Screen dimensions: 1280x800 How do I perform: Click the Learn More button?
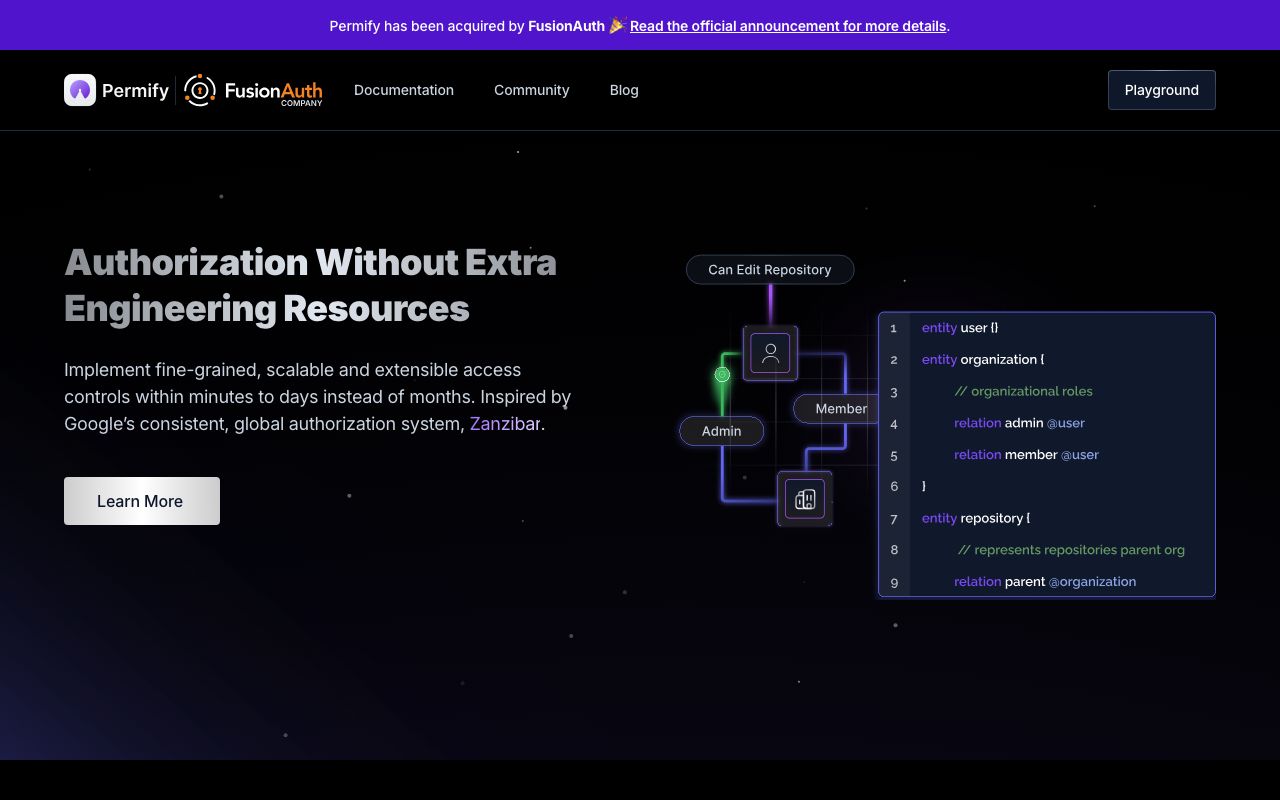[142, 501]
